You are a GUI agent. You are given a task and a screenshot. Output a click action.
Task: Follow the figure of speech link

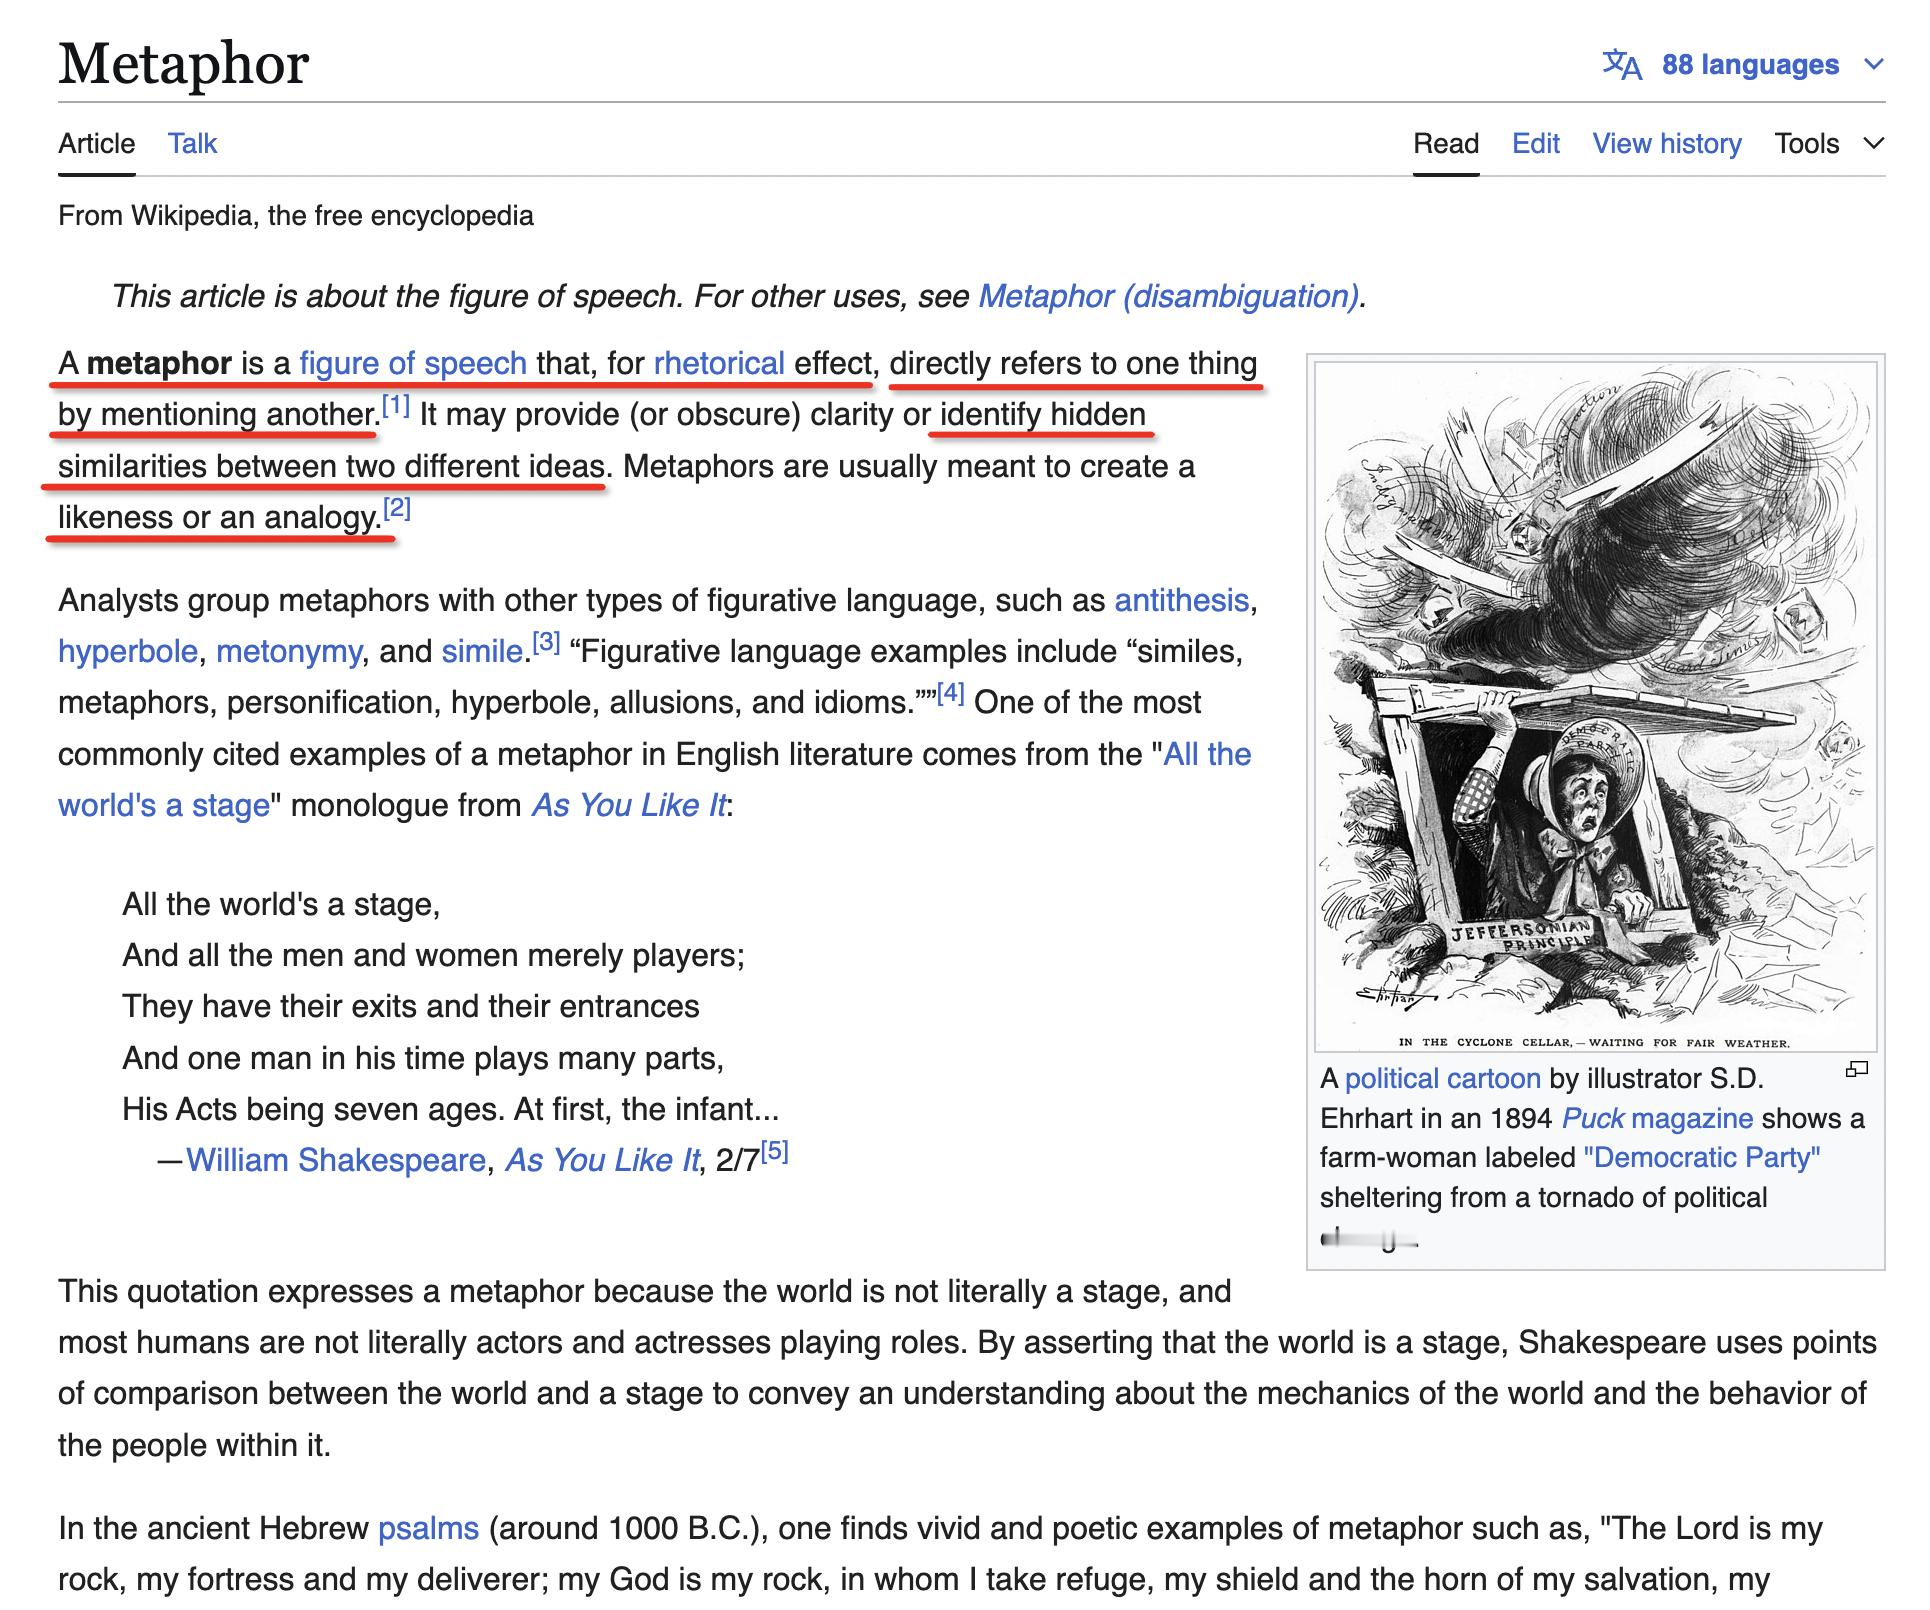coord(413,363)
